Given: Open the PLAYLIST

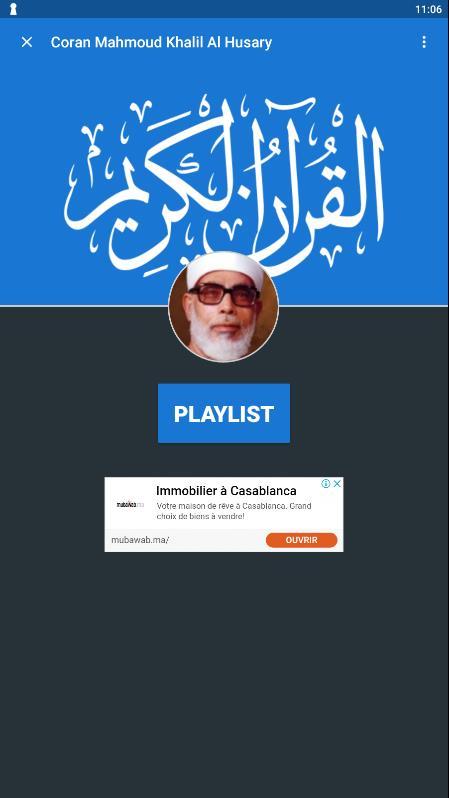Looking at the screenshot, I should pos(224,413).
